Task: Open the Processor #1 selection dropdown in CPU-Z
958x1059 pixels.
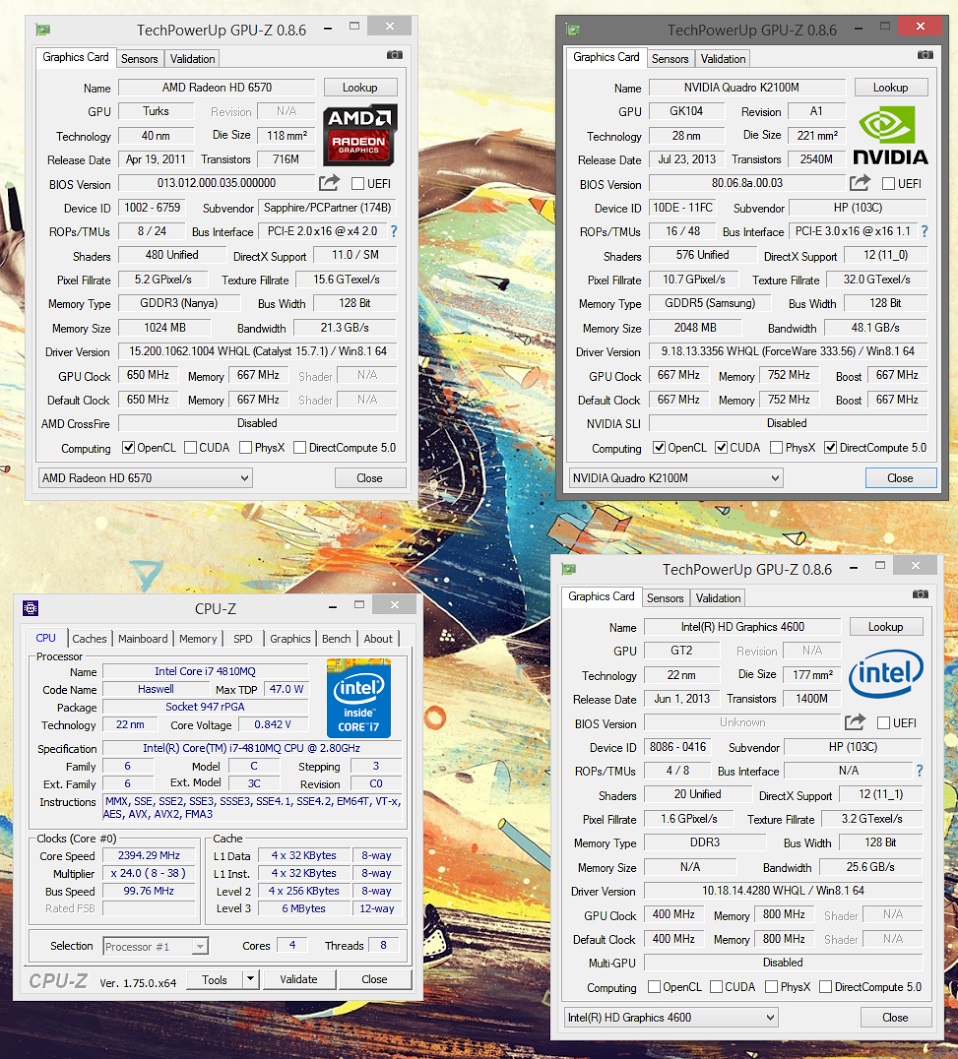Action: tap(155, 946)
